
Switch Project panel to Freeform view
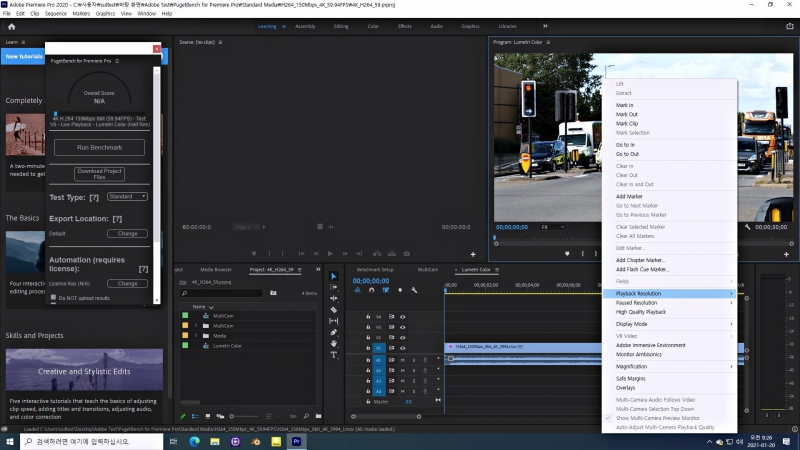220,416
